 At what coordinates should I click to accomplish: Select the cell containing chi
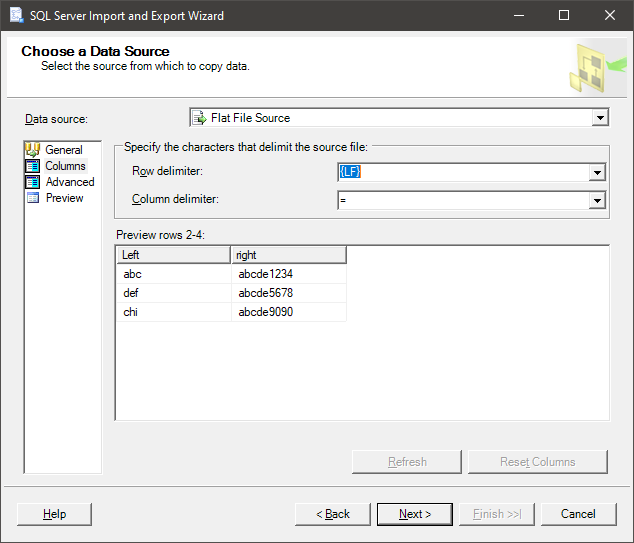point(174,312)
